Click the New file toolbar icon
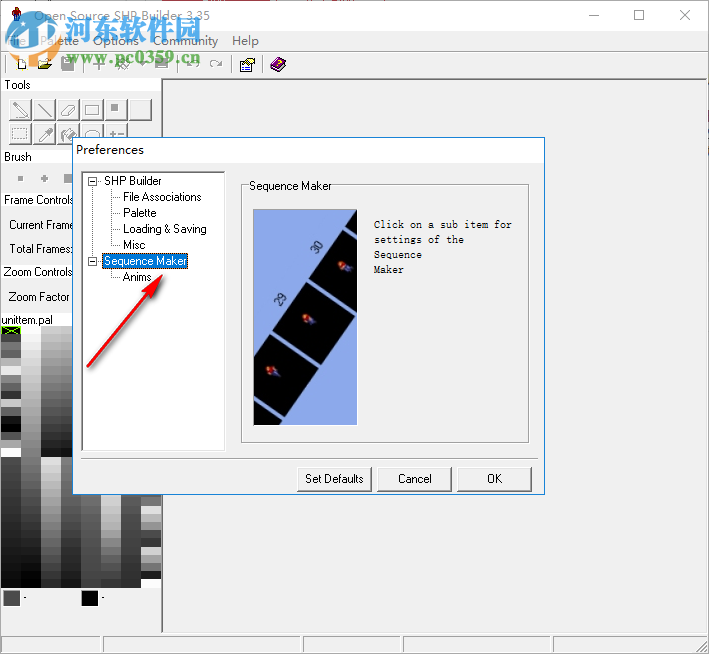This screenshot has height=654, width=709. coord(21,65)
